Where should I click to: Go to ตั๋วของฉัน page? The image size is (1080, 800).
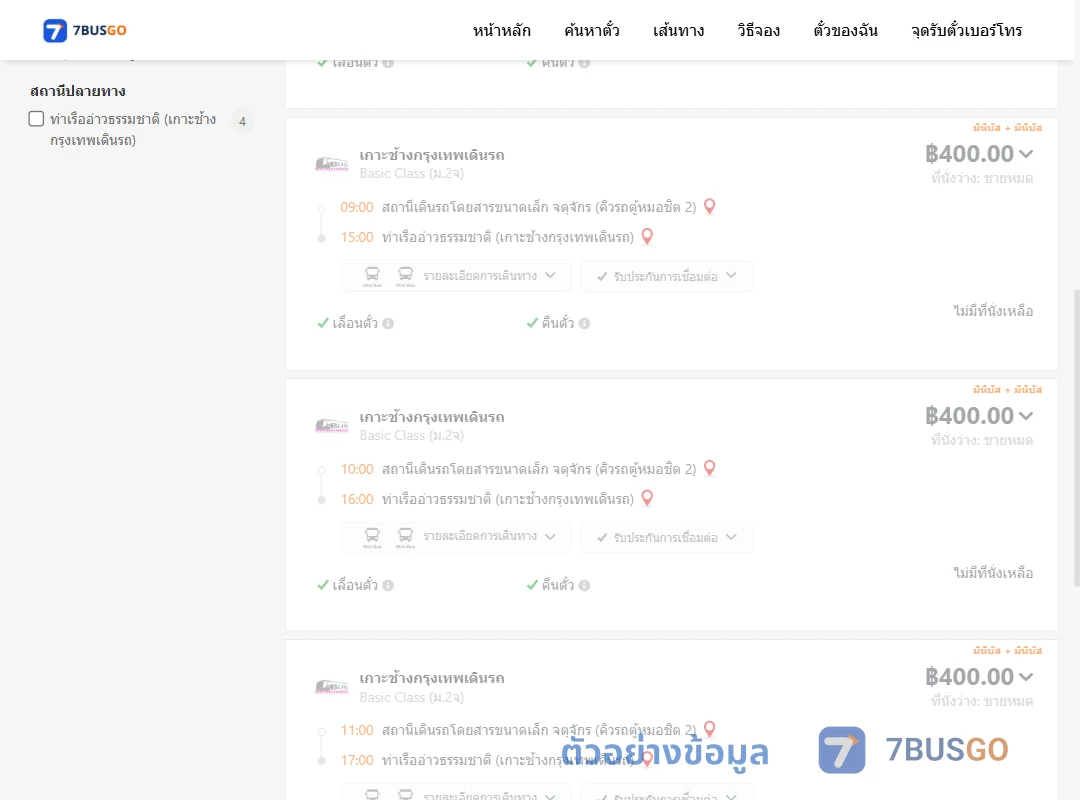tap(845, 30)
